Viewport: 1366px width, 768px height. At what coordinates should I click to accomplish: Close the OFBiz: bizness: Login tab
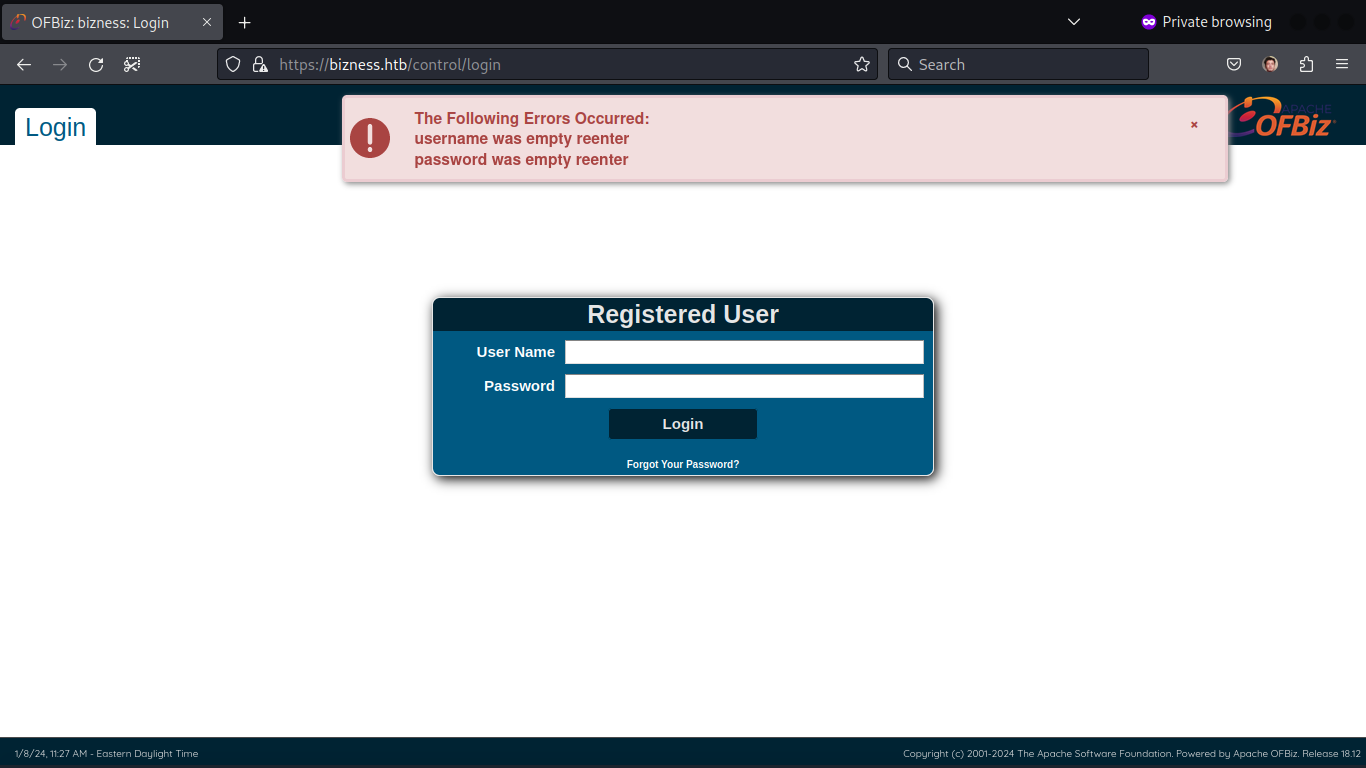207,22
